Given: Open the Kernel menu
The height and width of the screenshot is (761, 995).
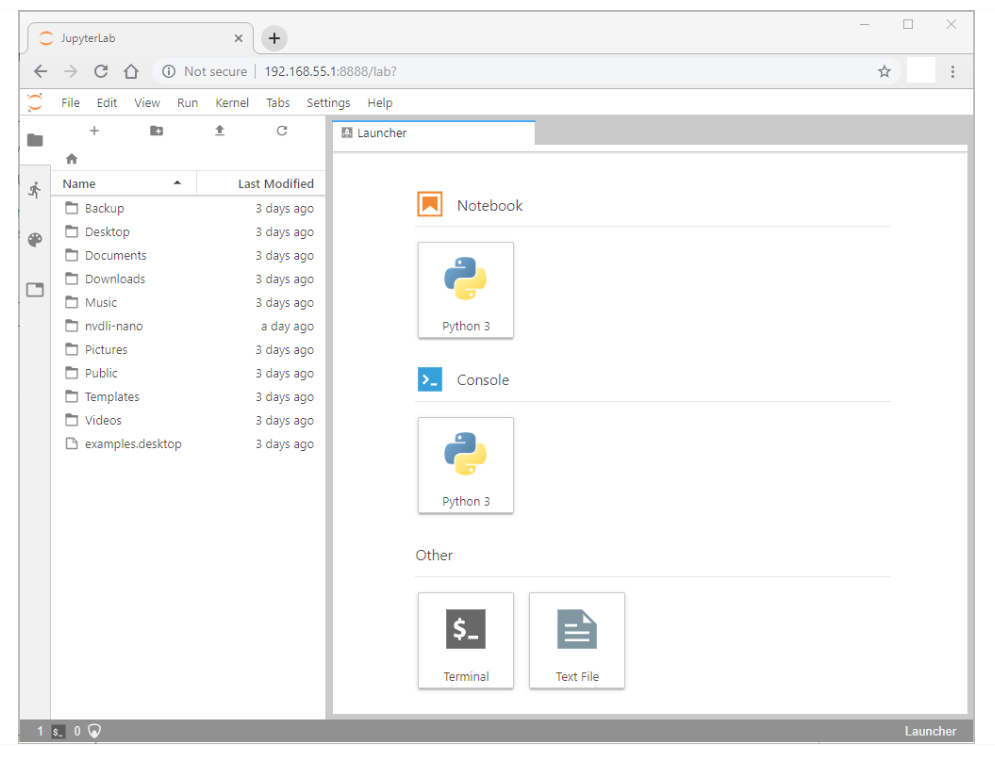Looking at the screenshot, I should [x=232, y=103].
